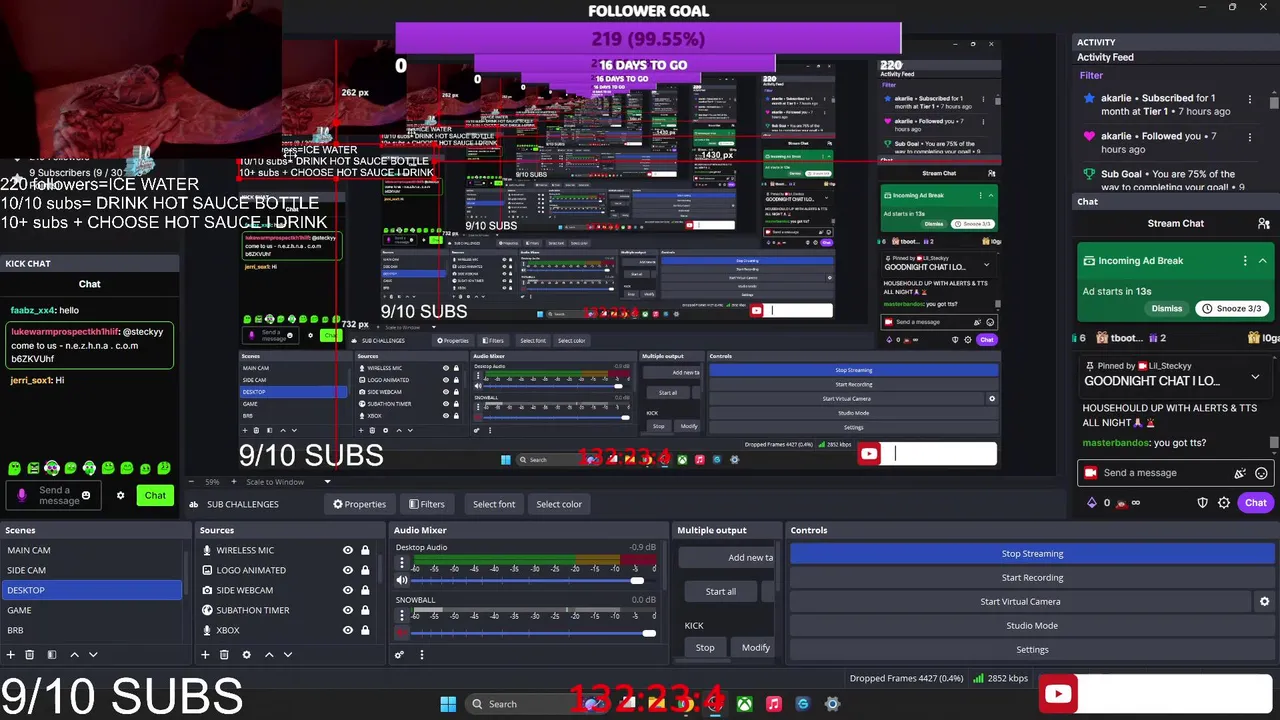
Task: Move the scene up with the arrow
Action: coord(74,655)
